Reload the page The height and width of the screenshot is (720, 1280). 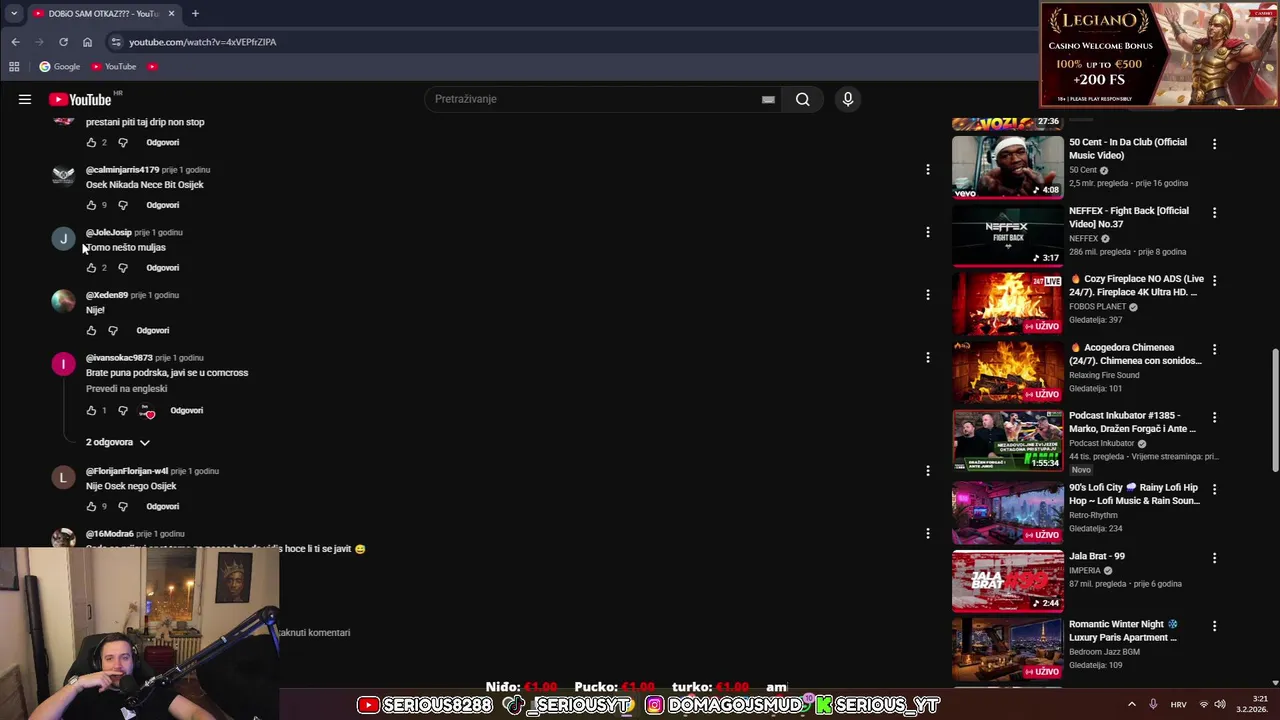(x=63, y=42)
